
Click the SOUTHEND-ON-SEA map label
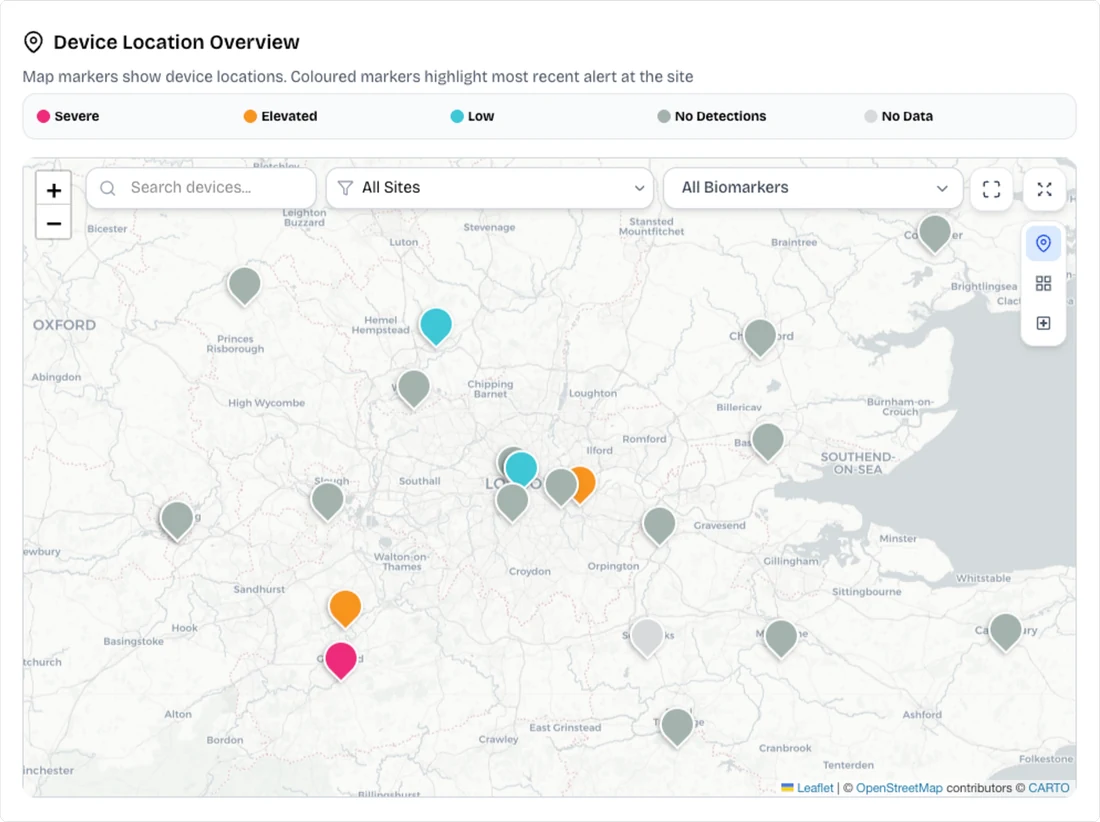857,463
